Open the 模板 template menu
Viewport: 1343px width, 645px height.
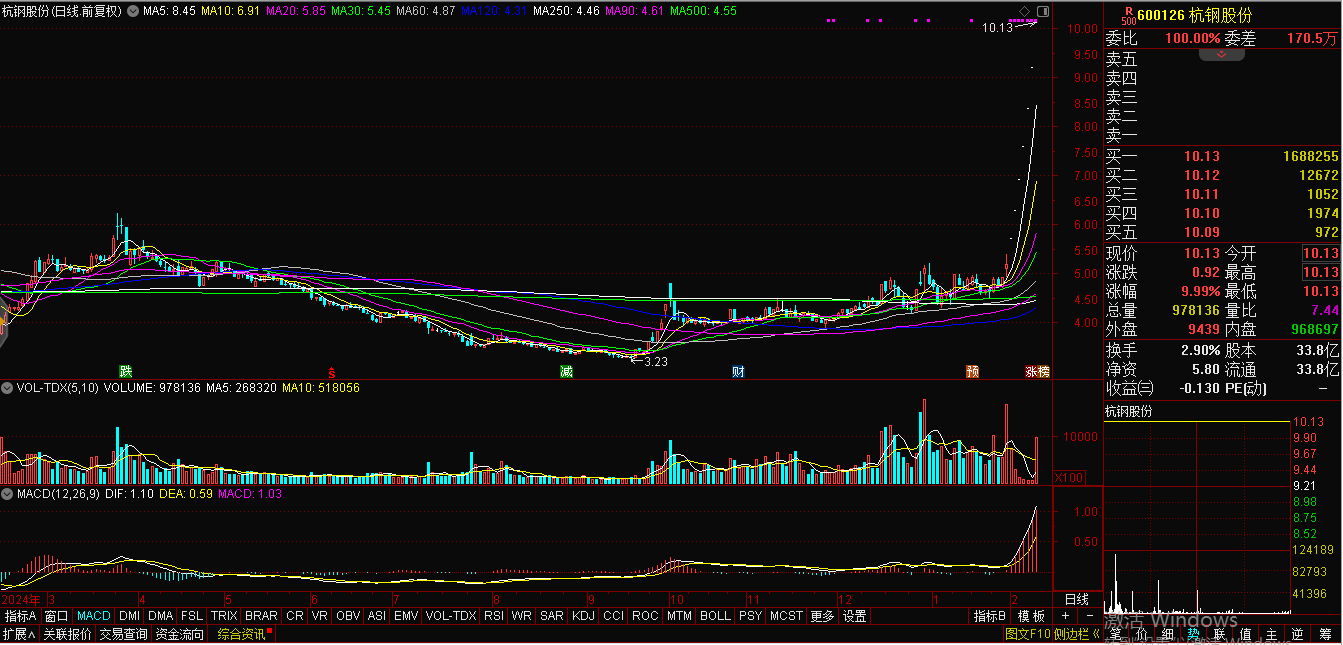point(1032,616)
